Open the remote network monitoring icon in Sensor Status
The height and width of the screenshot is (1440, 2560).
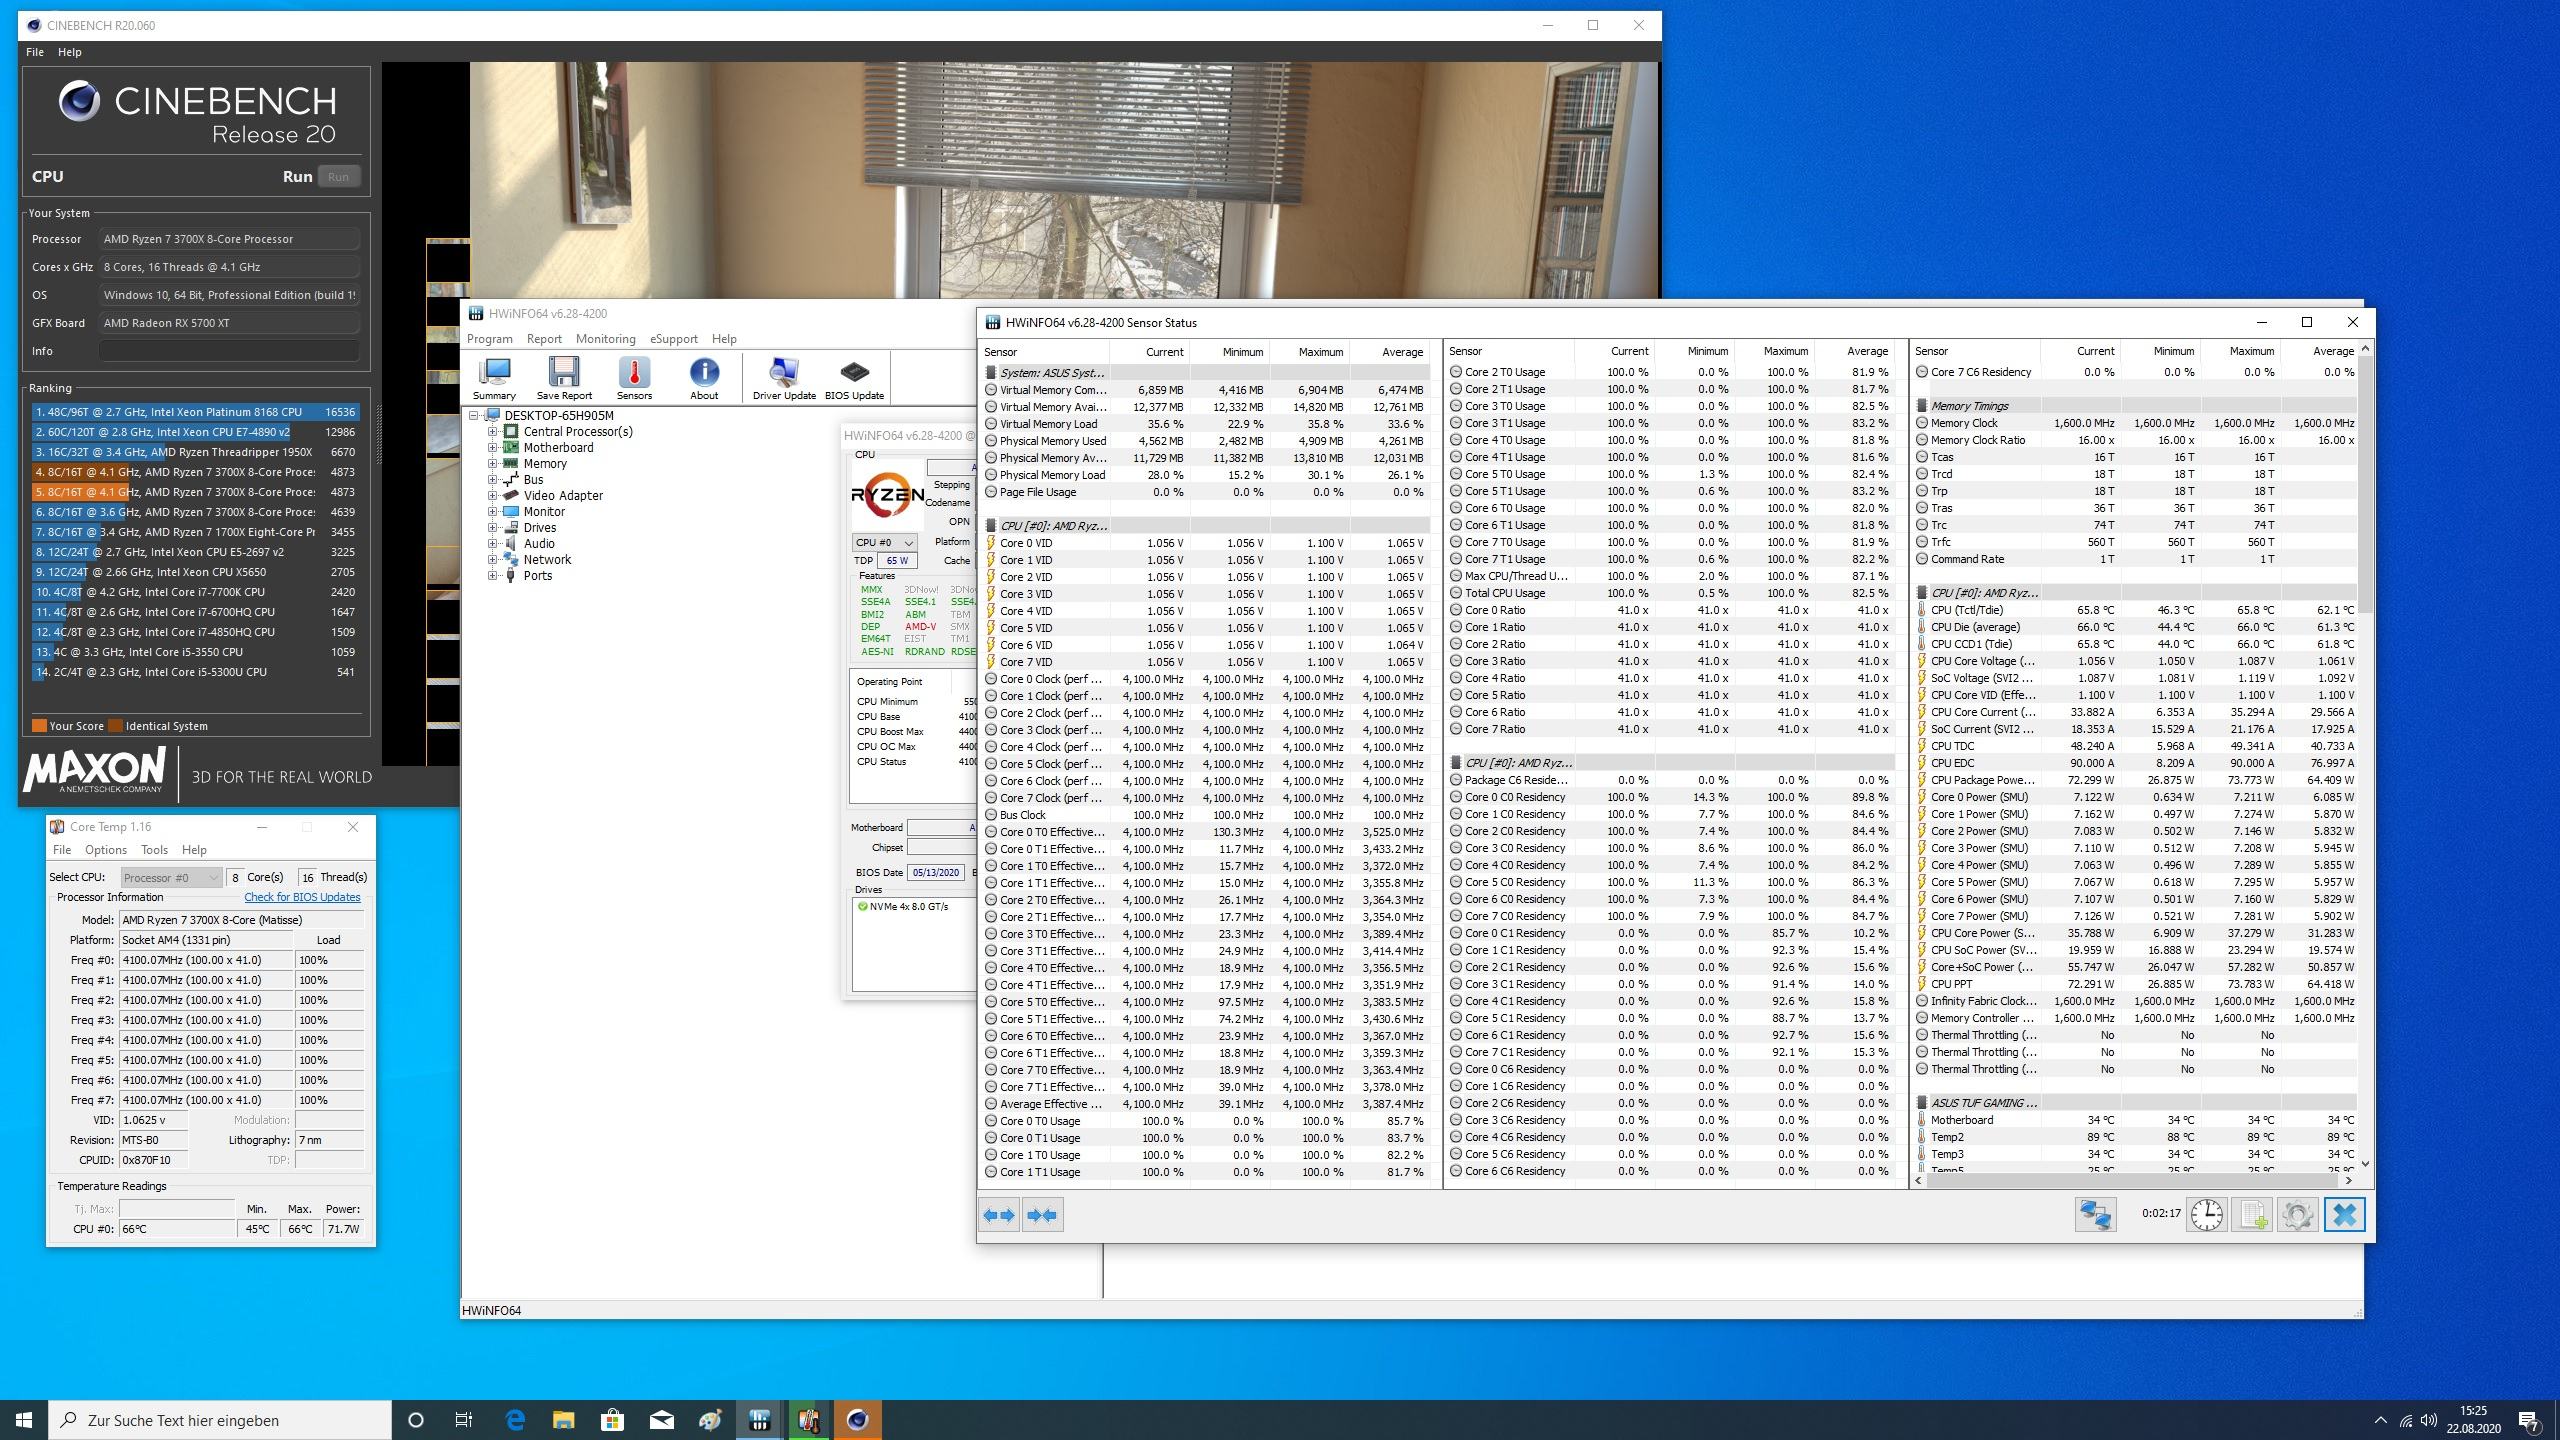coord(2095,1215)
